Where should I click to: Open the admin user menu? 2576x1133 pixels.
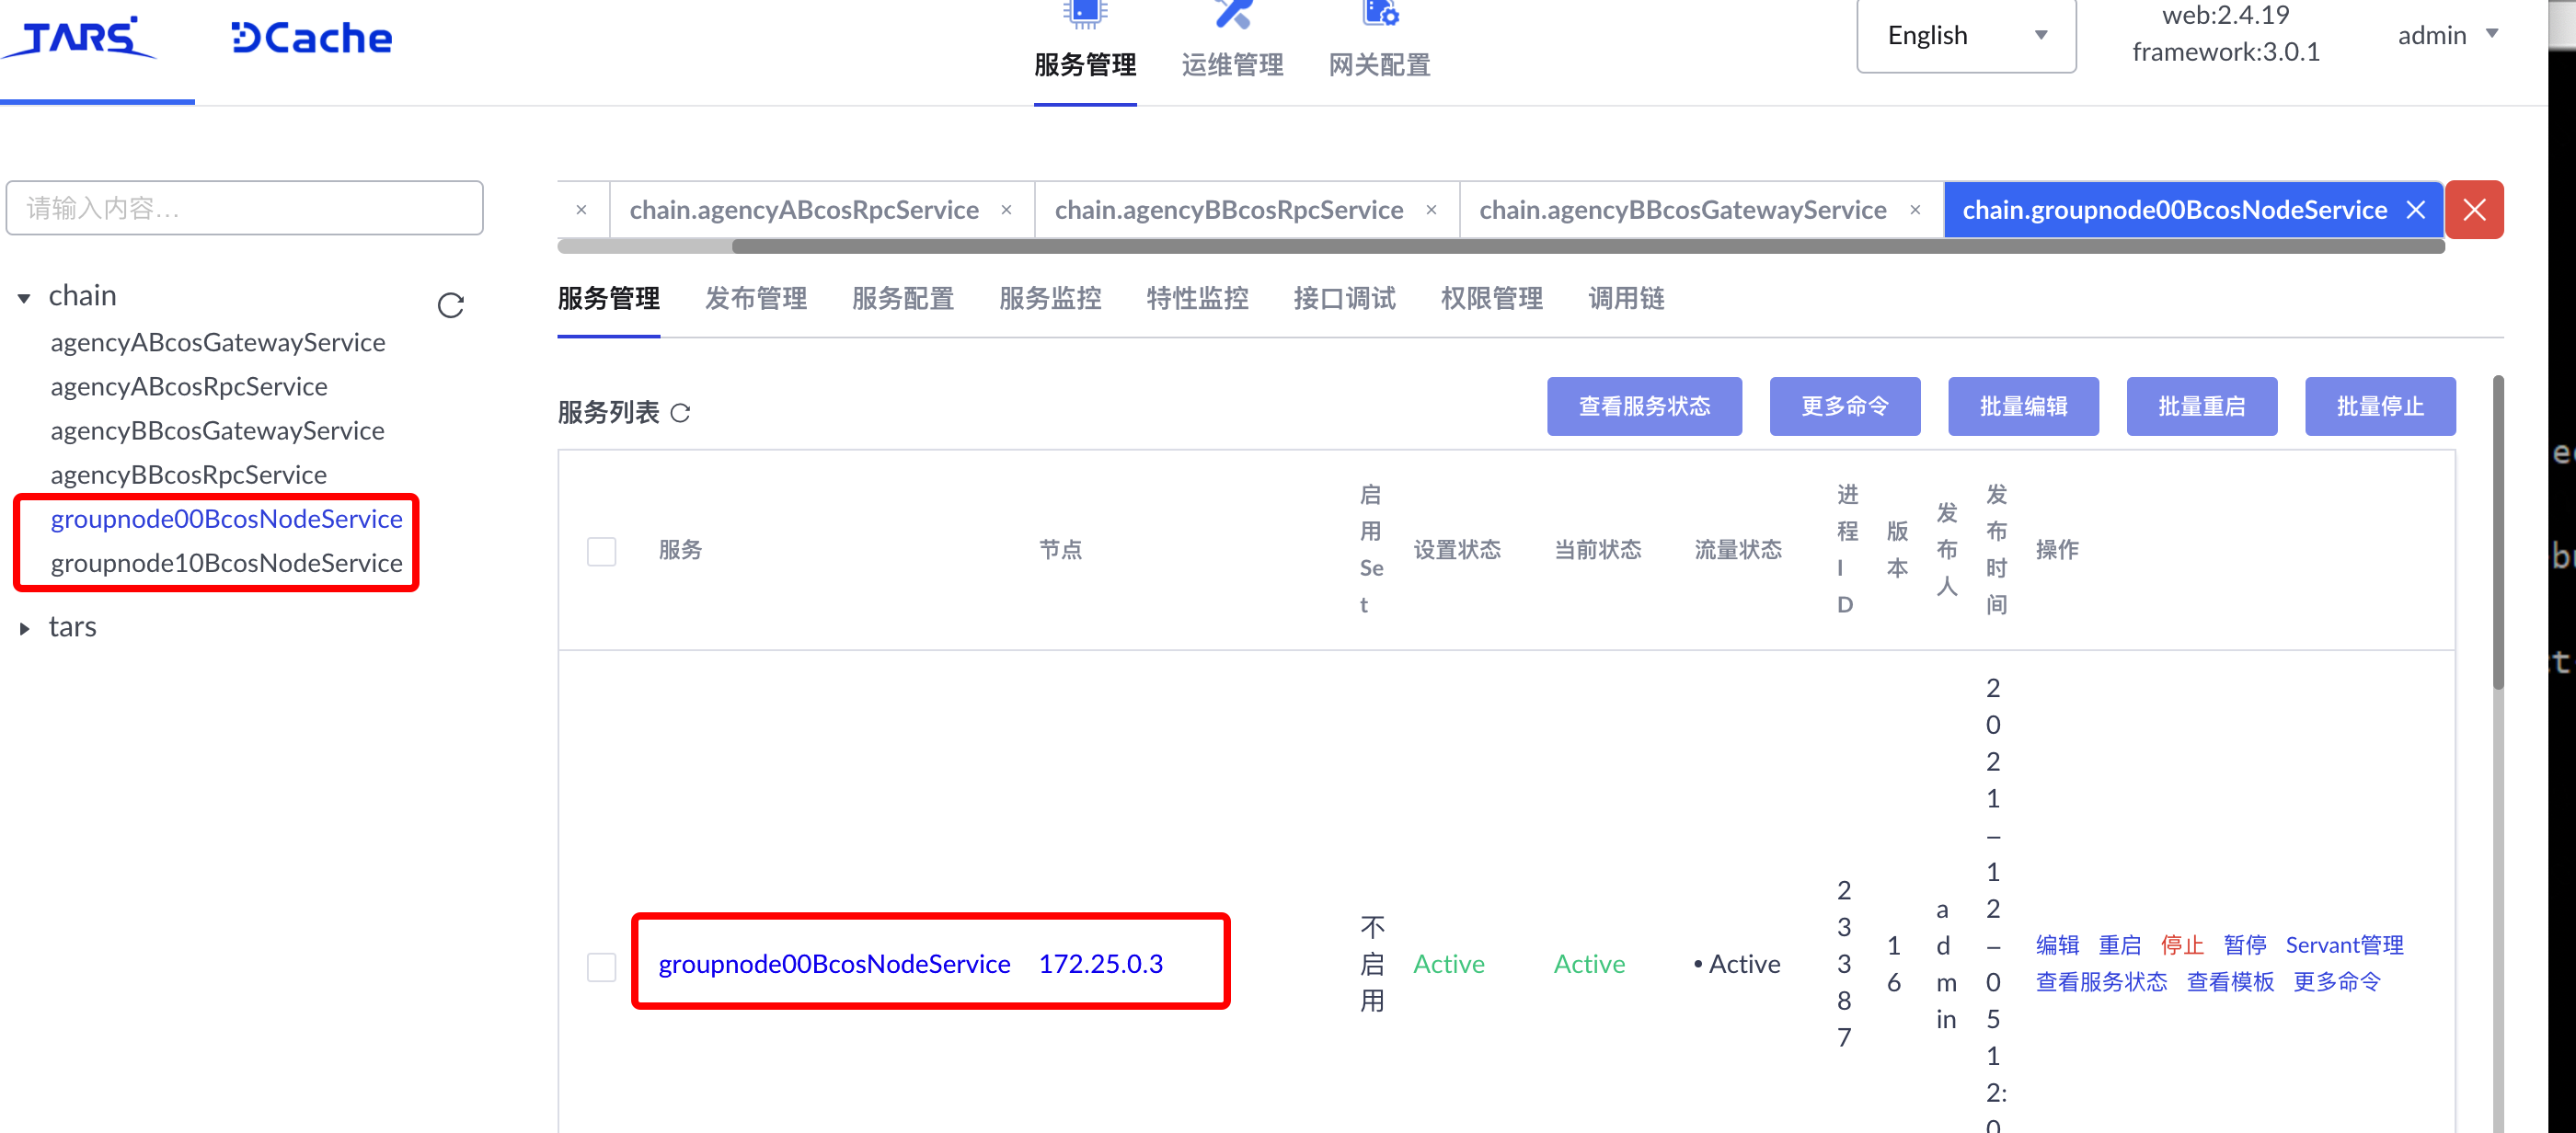pyautogui.click(x=2448, y=35)
